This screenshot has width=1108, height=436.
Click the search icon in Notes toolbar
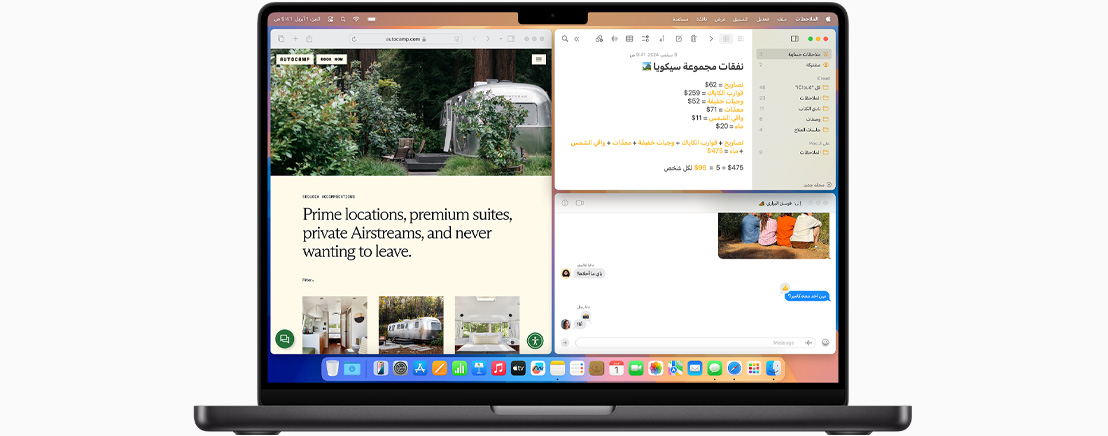click(x=564, y=39)
